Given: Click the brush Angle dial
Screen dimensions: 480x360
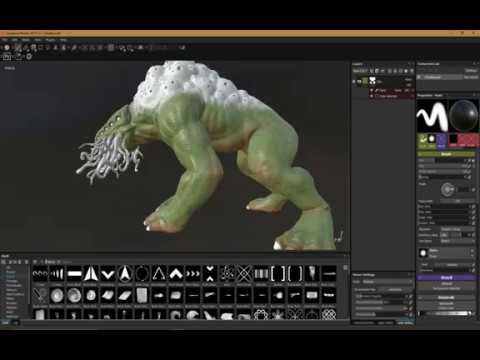Looking at the screenshot, I should click(x=447, y=190).
